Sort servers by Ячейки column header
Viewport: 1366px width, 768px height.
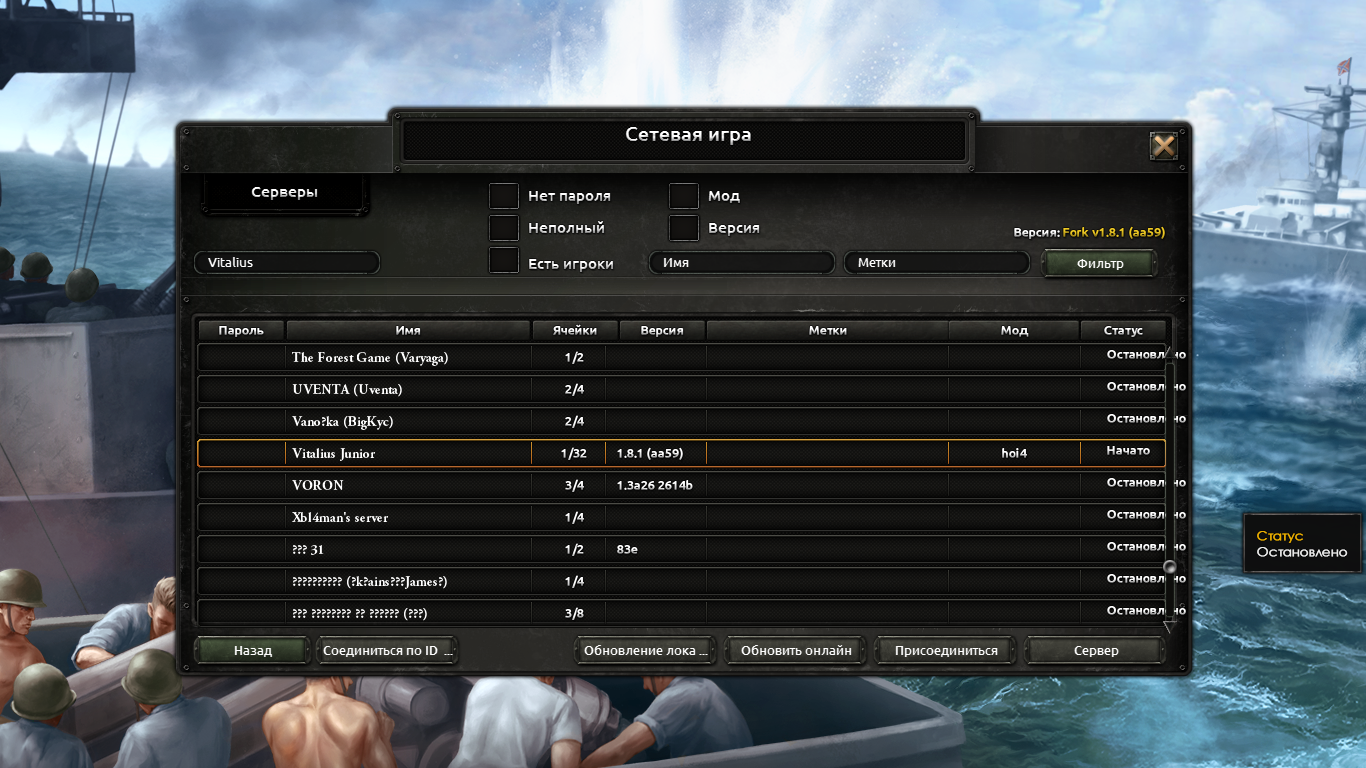click(575, 330)
